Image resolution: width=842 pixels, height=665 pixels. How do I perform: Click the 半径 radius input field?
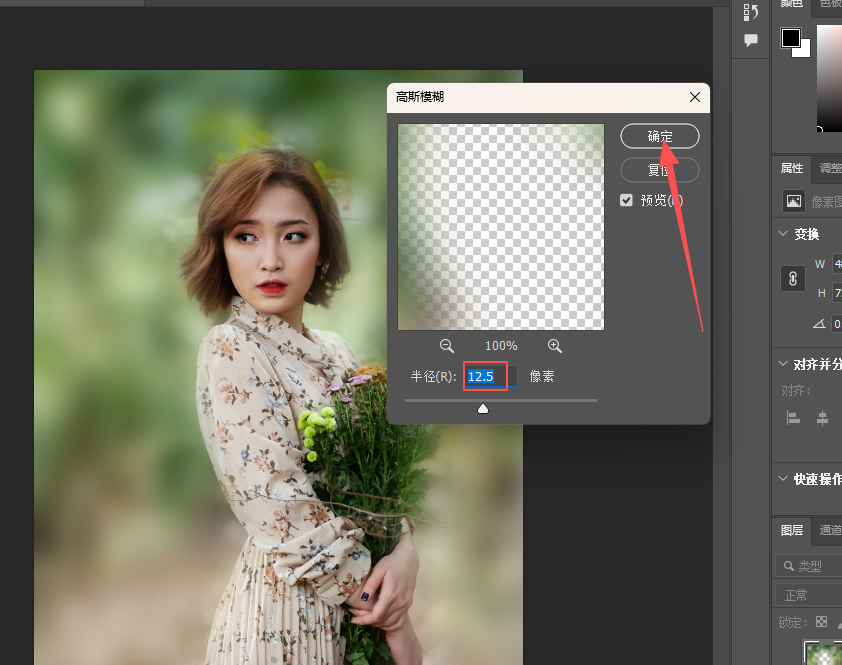(491, 376)
